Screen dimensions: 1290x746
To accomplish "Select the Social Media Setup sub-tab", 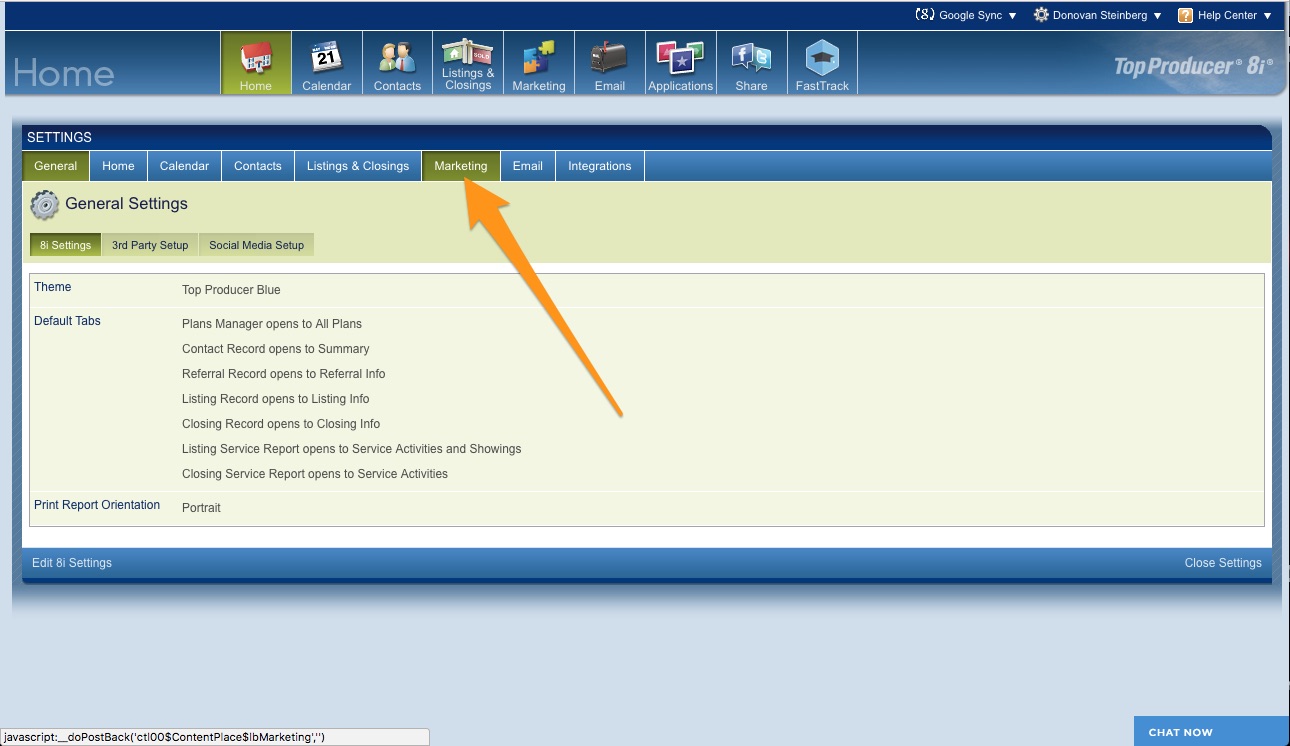I will [257, 245].
